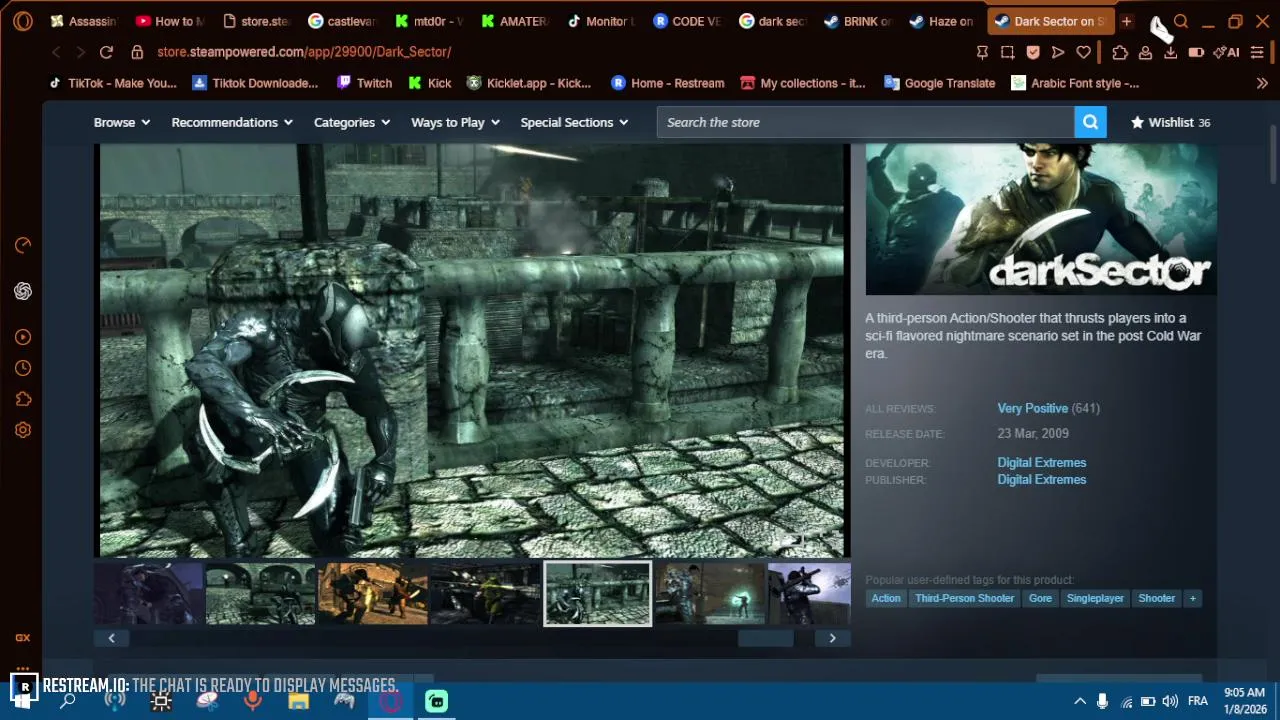Switch to the How to YouTube tab
The width and height of the screenshot is (1280, 720).
170,21
